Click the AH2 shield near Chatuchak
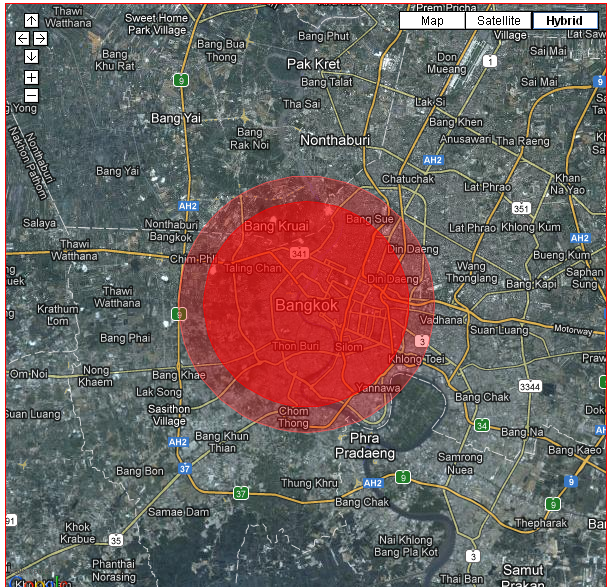The image size is (615, 587). point(433,160)
